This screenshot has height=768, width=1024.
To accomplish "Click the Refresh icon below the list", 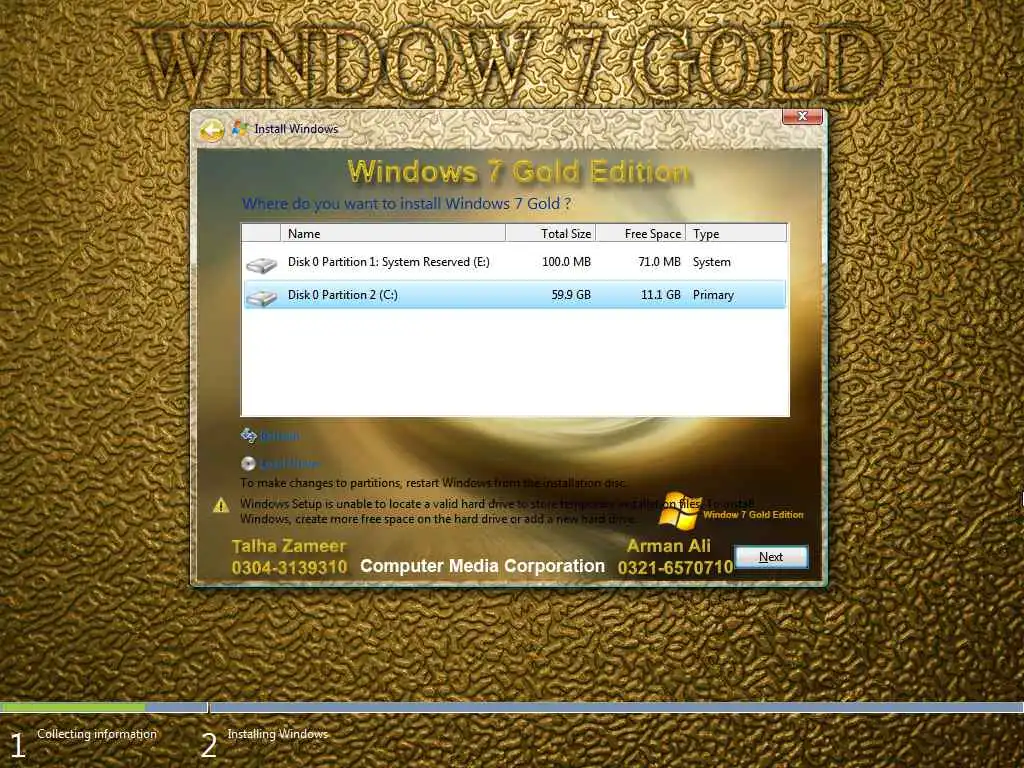I will (248, 436).
